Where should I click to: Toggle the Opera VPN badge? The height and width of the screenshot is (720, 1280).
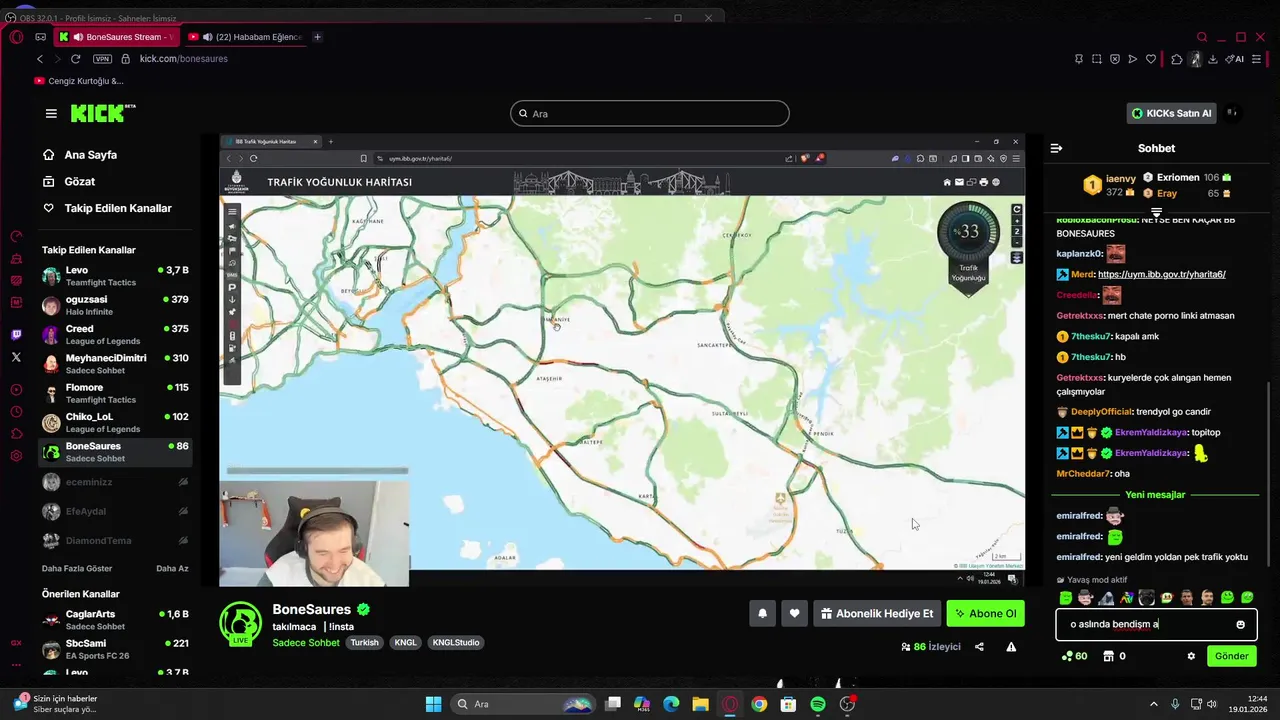tap(102, 59)
